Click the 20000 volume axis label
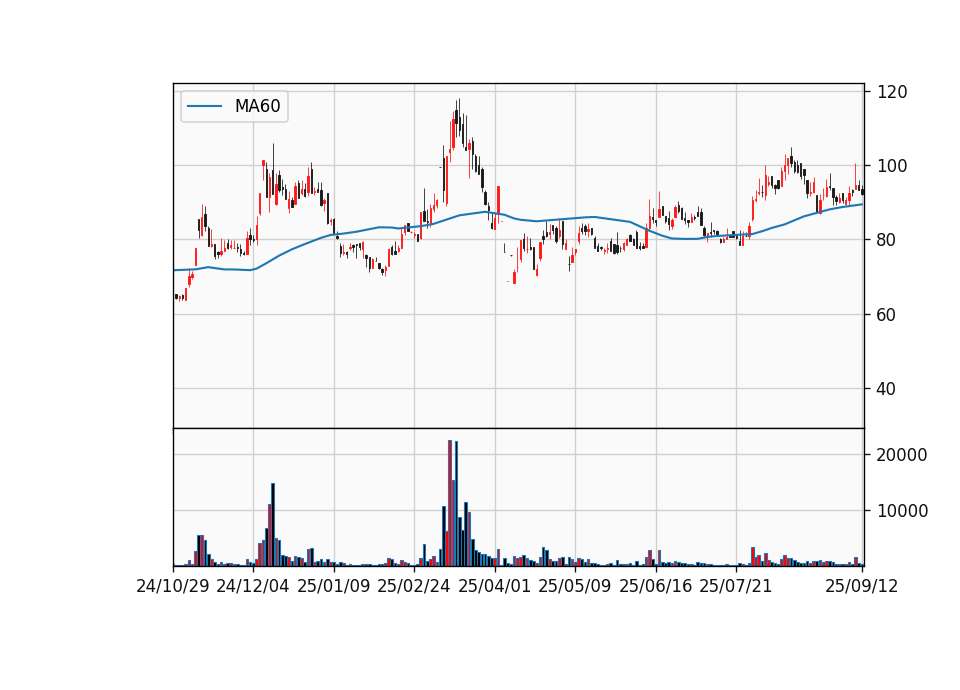 pos(902,455)
